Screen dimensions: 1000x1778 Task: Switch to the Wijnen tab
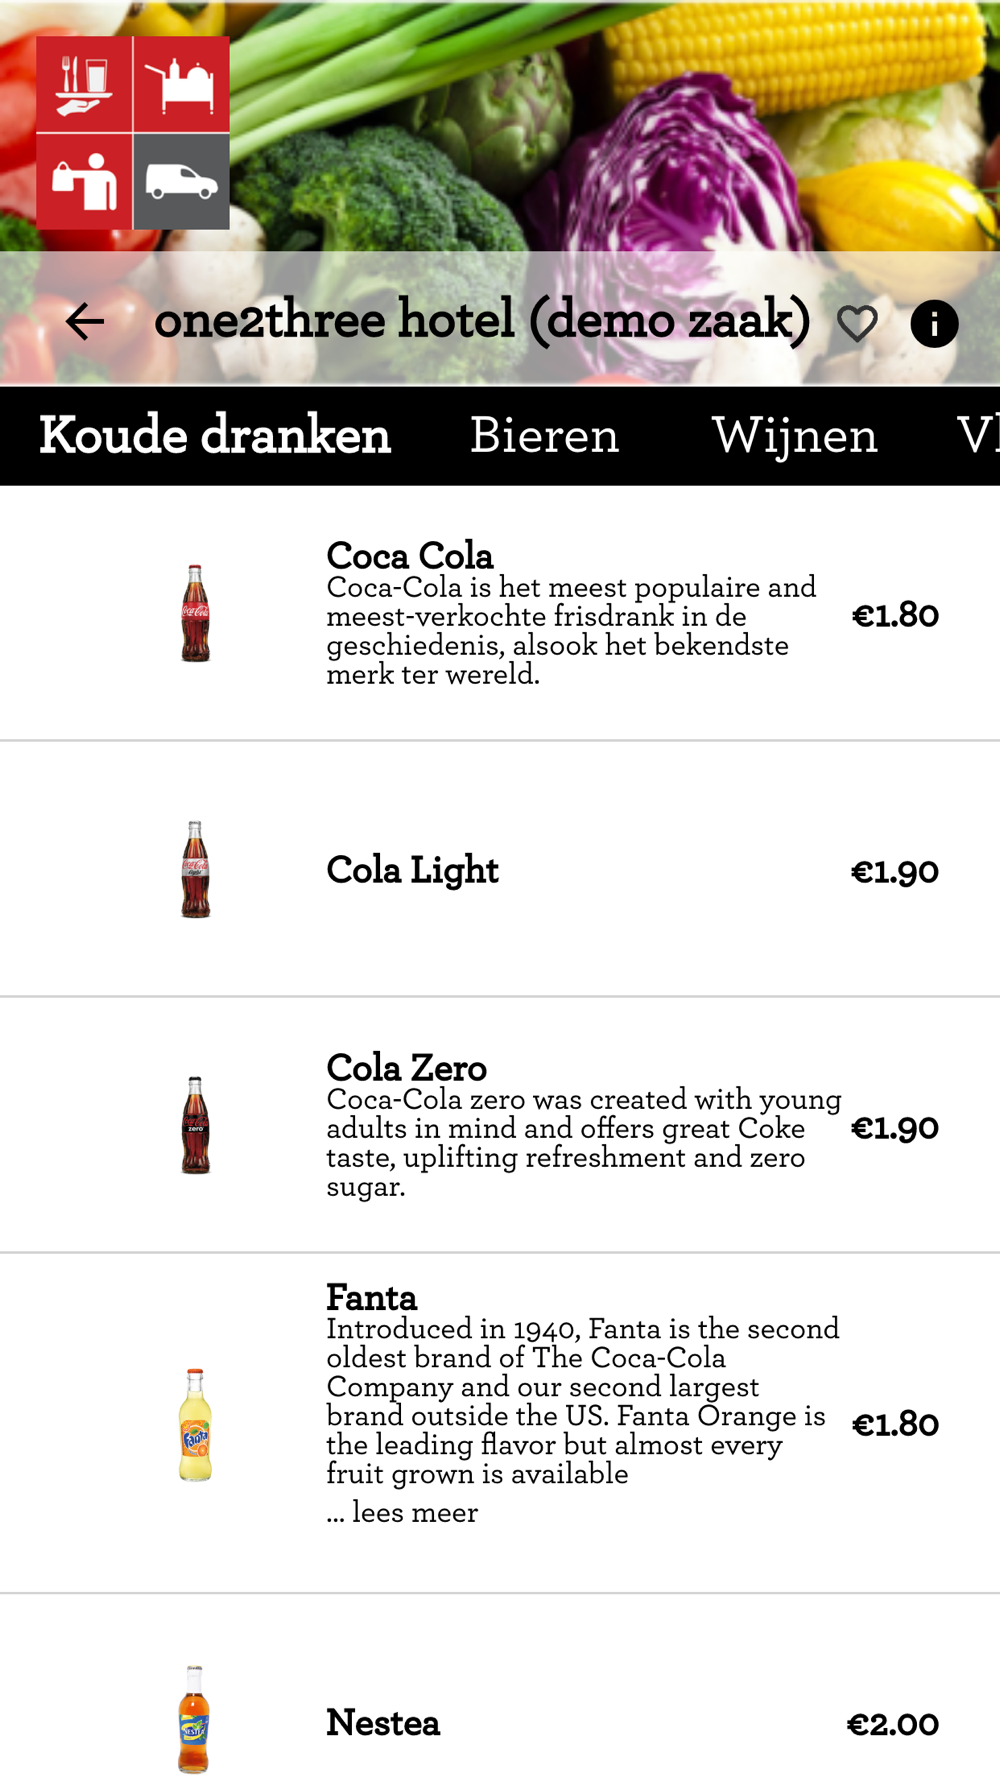tap(794, 436)
